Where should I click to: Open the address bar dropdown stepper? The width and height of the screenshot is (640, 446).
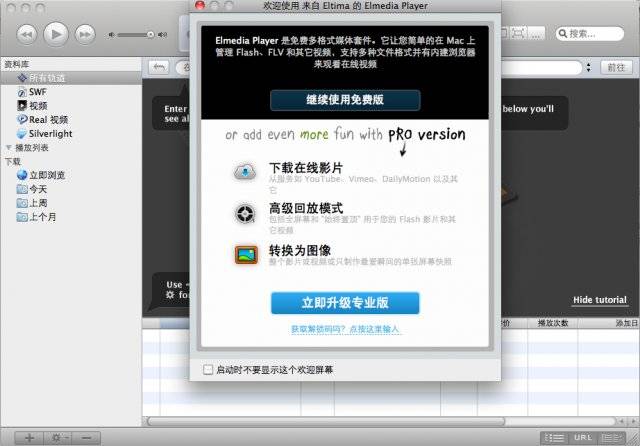click(582, 67)
